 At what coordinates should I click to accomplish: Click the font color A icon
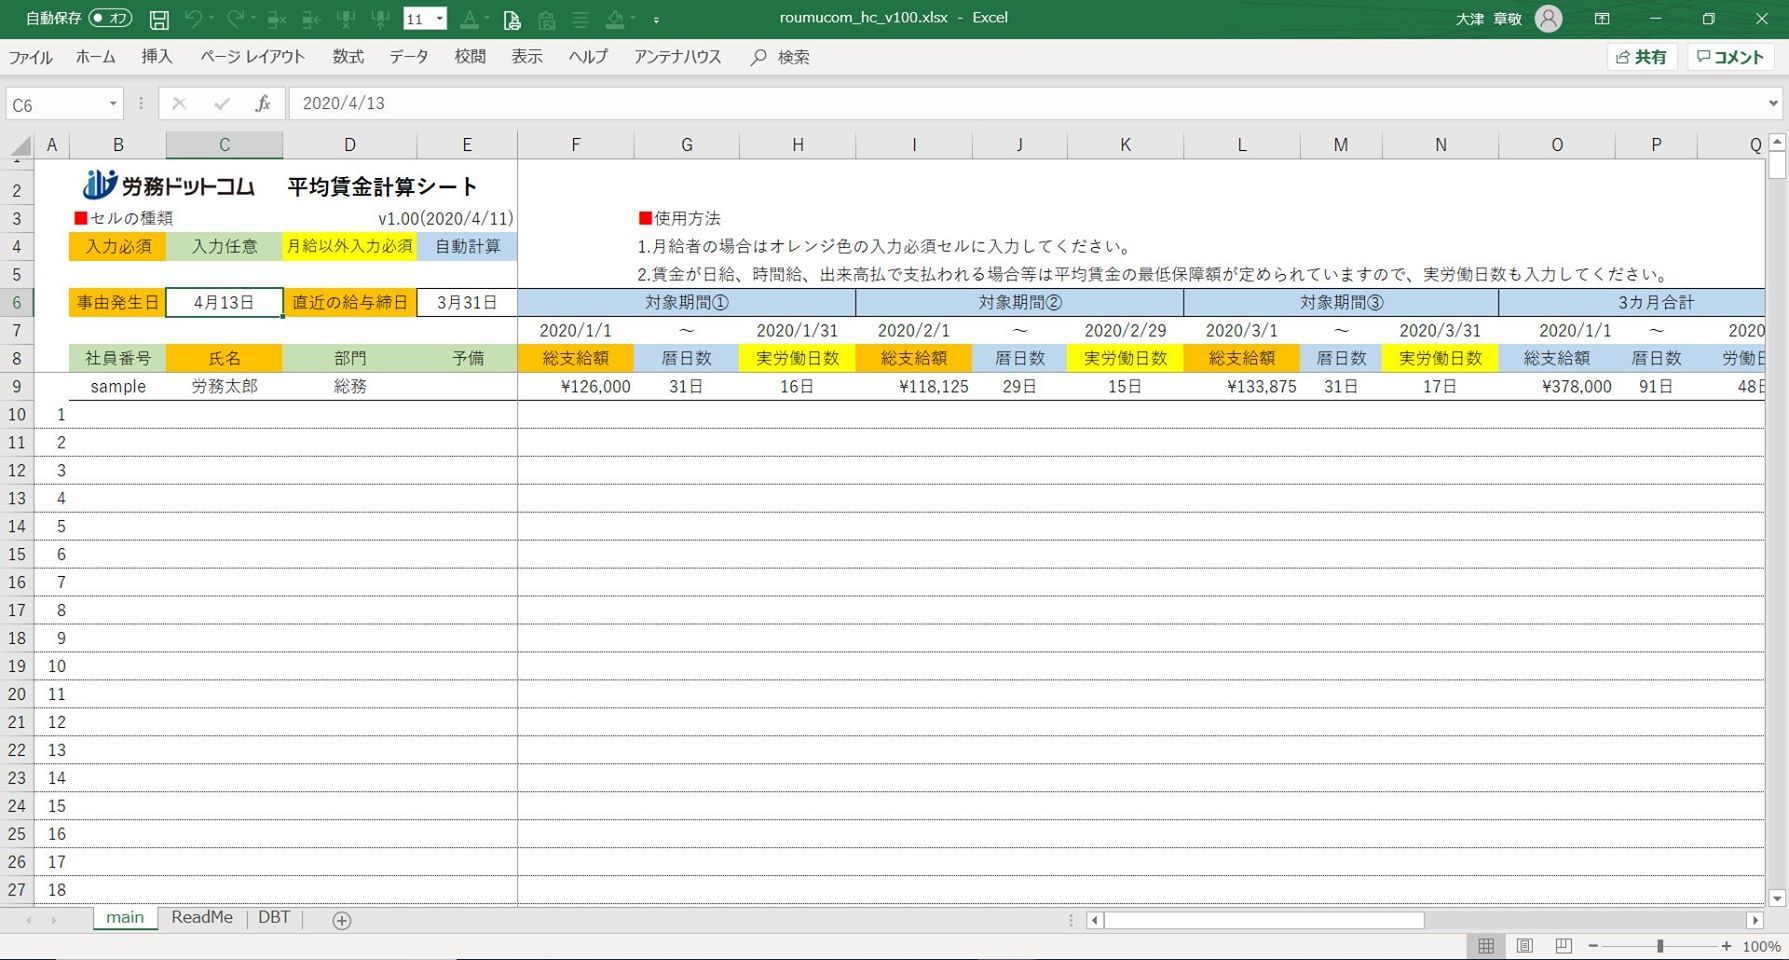point(469,19)
